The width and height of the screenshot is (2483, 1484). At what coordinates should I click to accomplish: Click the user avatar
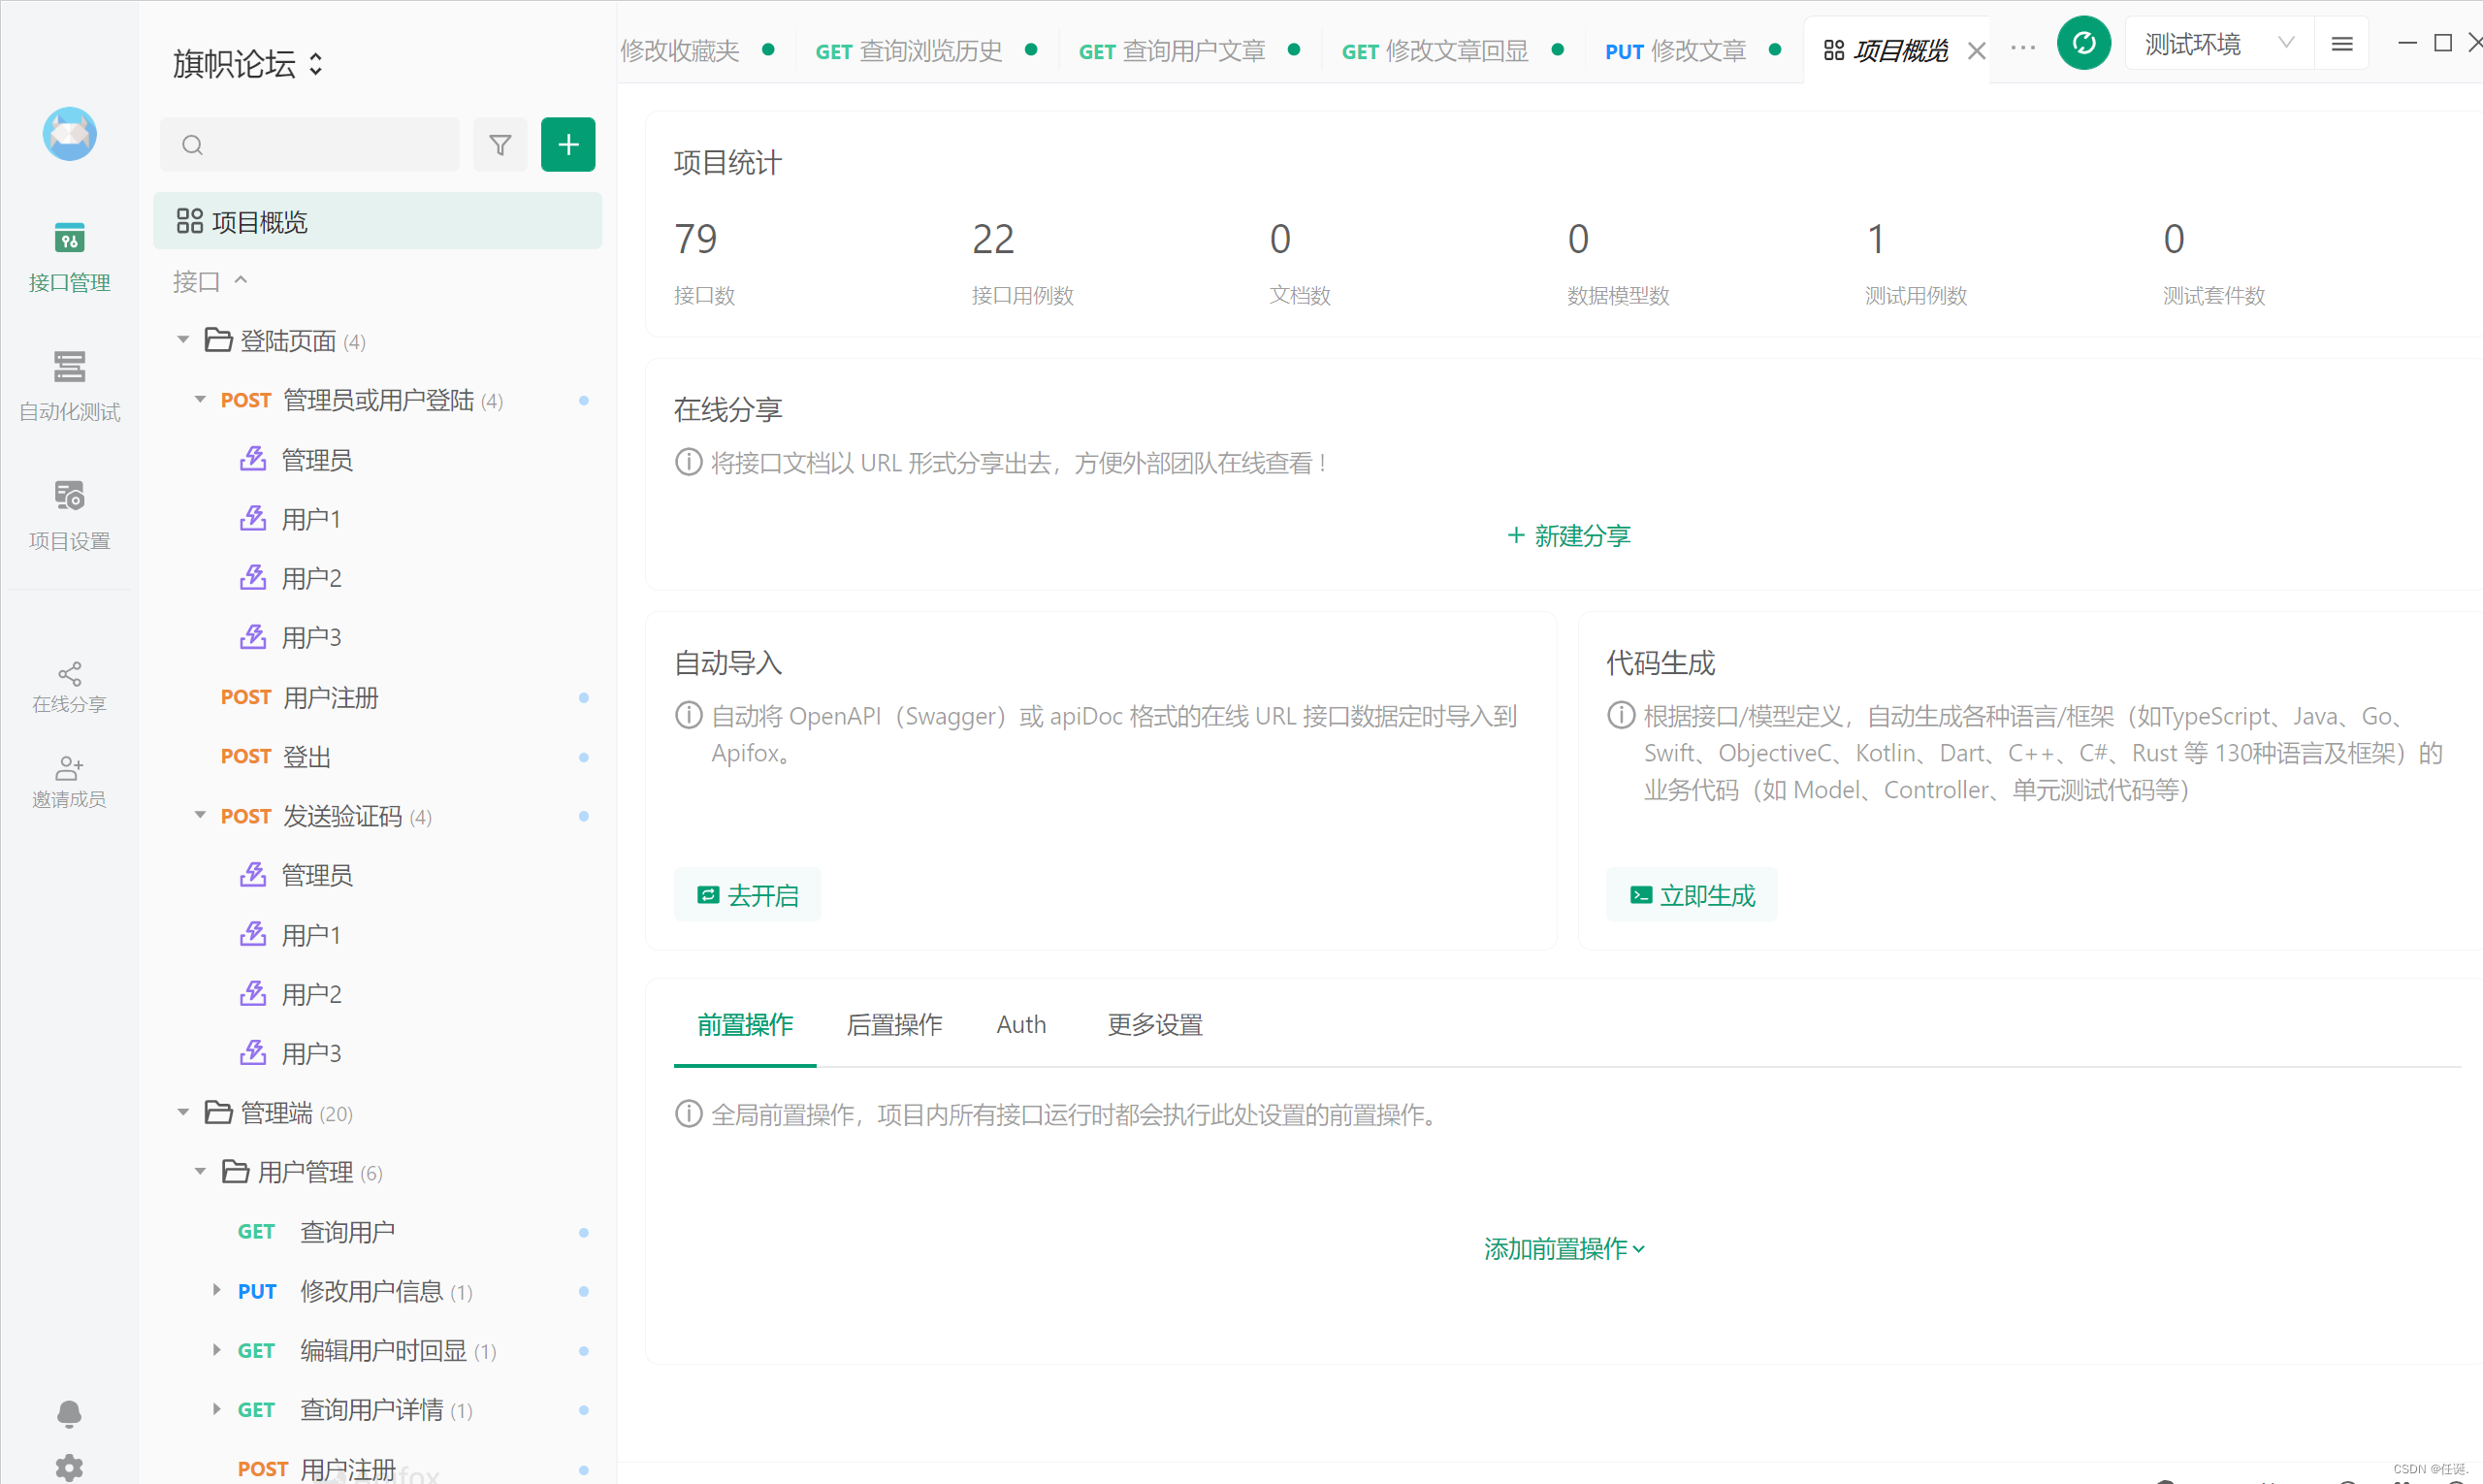(69, 134)
